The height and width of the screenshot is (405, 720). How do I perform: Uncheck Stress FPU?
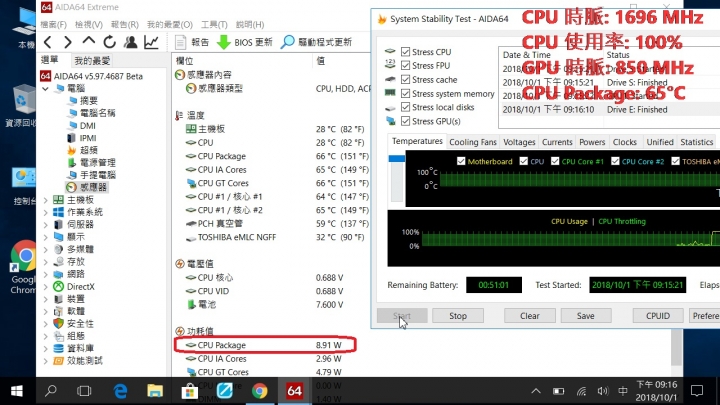point(405,65)
